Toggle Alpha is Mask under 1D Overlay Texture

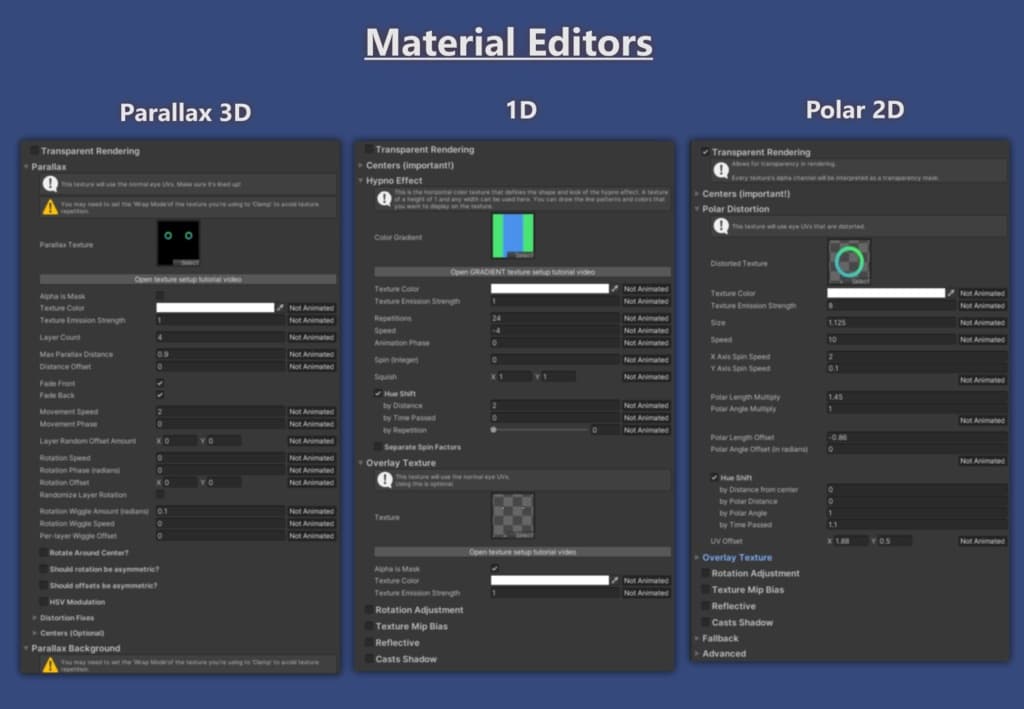pos(494,568)
